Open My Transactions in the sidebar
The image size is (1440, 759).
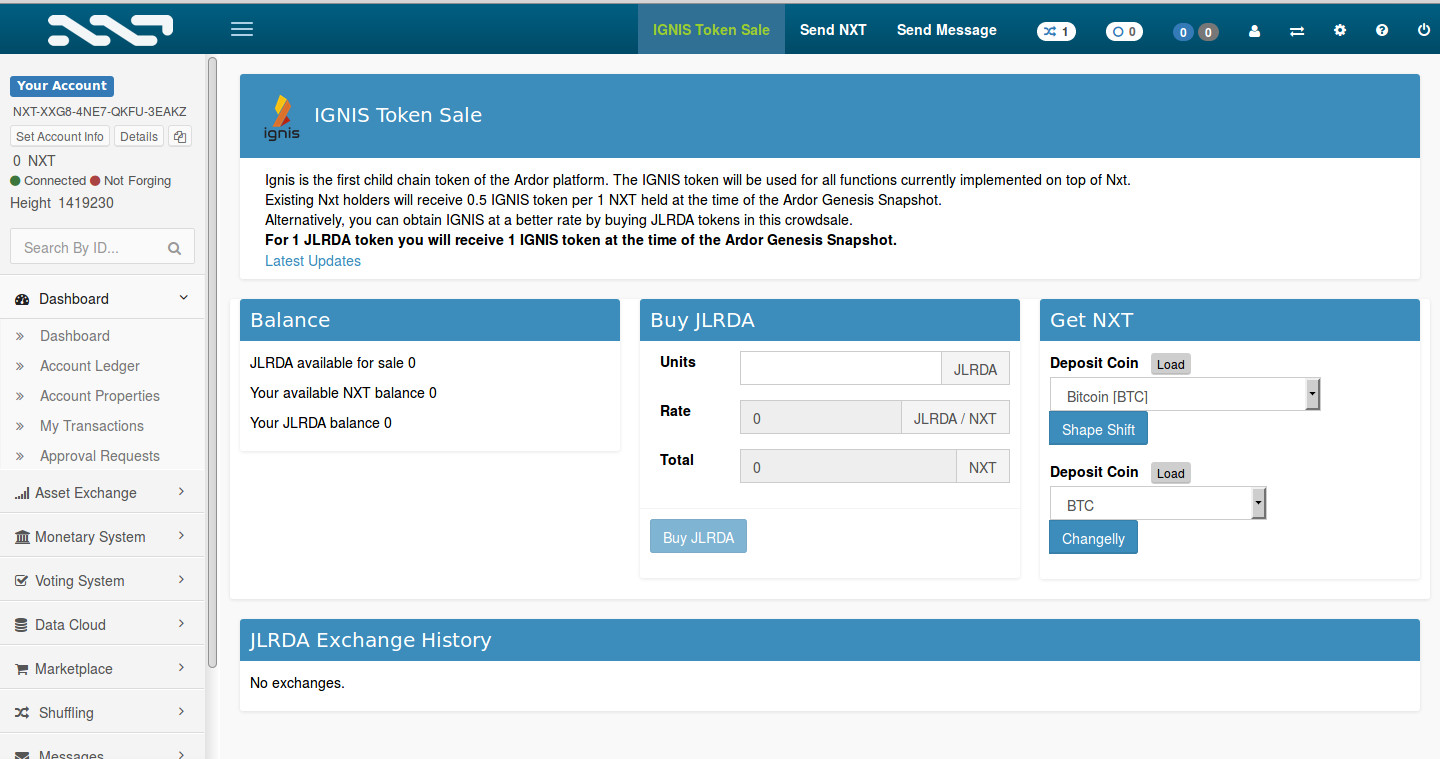click(92, 426)
